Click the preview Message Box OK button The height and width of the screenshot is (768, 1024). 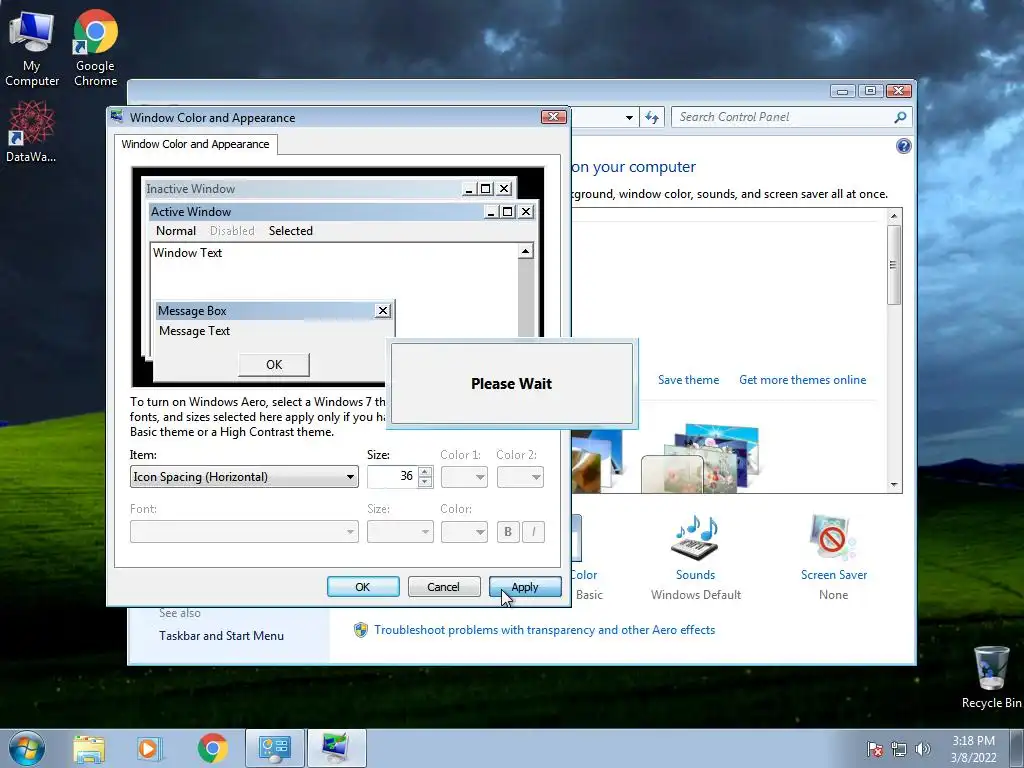coord(274,364)
